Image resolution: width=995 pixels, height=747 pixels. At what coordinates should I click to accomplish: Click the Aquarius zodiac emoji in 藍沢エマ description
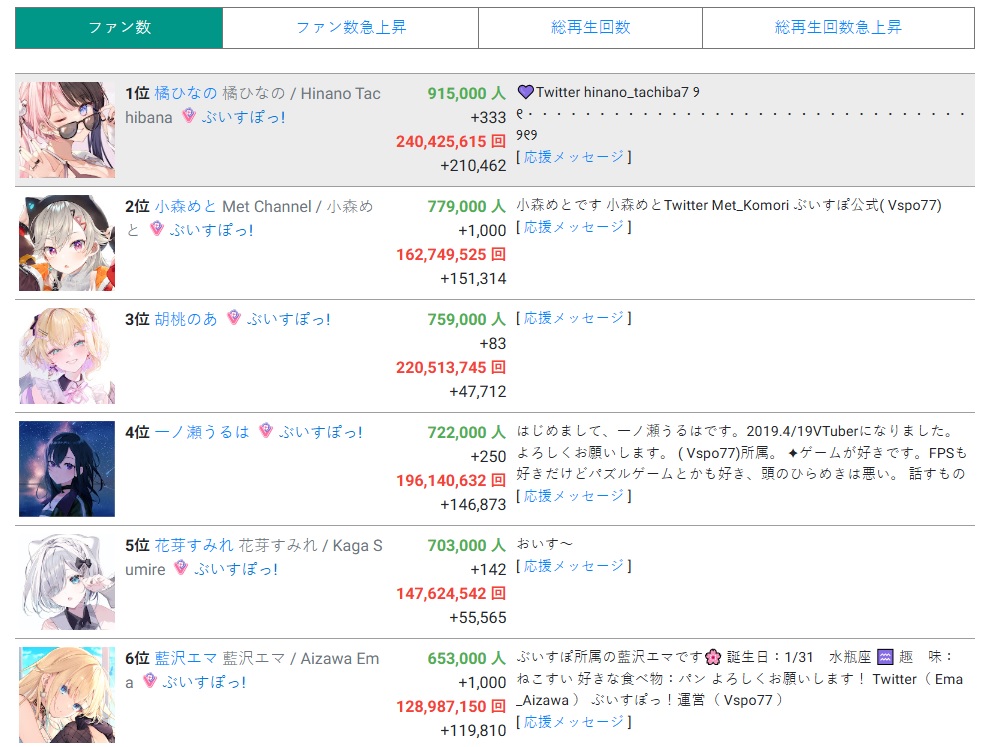(885, 657)
